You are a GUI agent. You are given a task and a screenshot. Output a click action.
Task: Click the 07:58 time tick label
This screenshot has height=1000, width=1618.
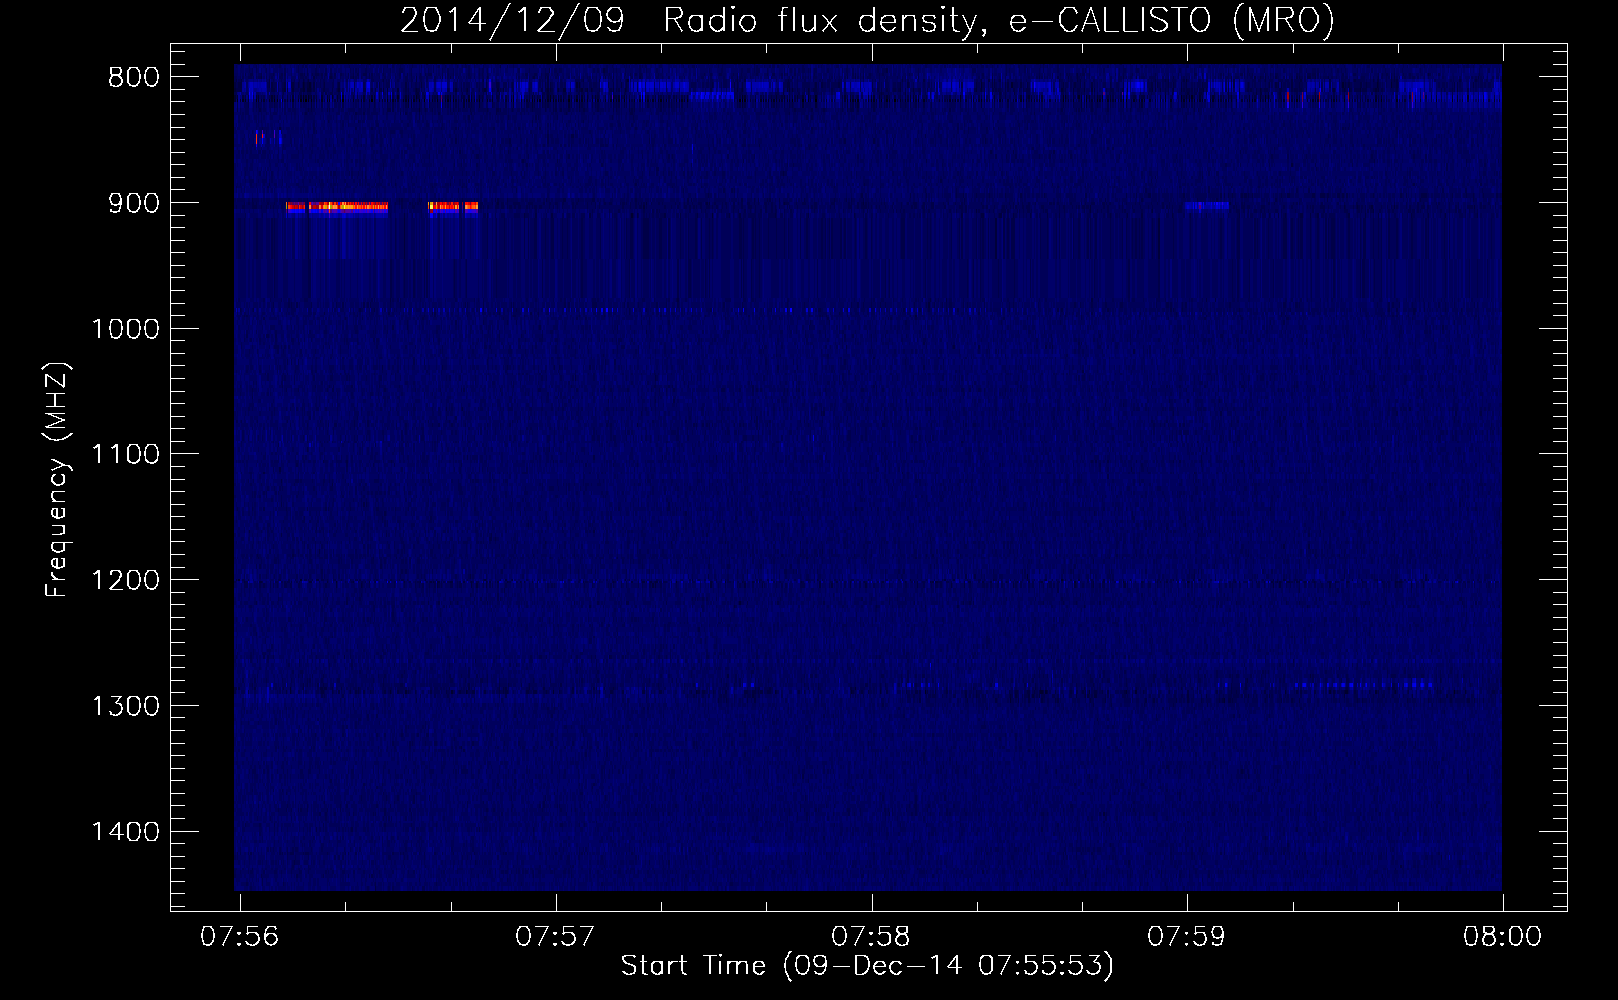tap(872, 937)
